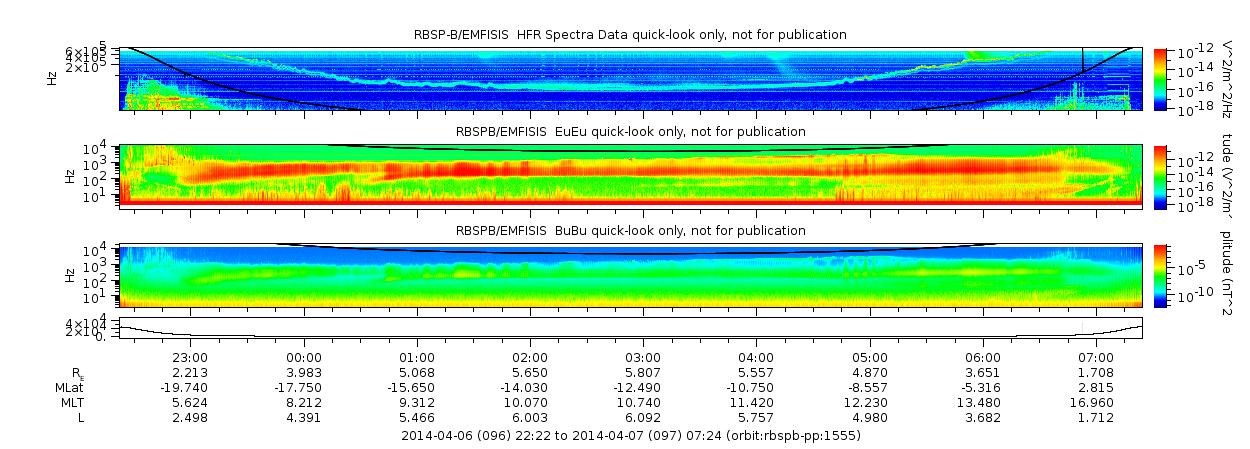The image size is (1250, 449).
Task: Click the 03:00 time axis label
Action: coord(643,358)
